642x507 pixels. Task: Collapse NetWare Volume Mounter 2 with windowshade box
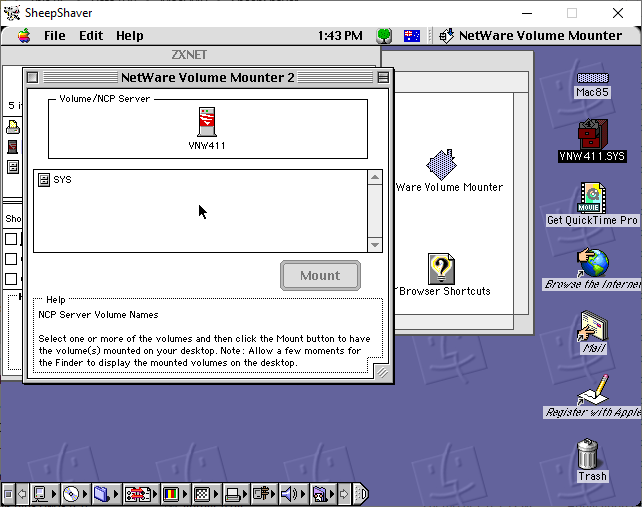tap(383, 77)
